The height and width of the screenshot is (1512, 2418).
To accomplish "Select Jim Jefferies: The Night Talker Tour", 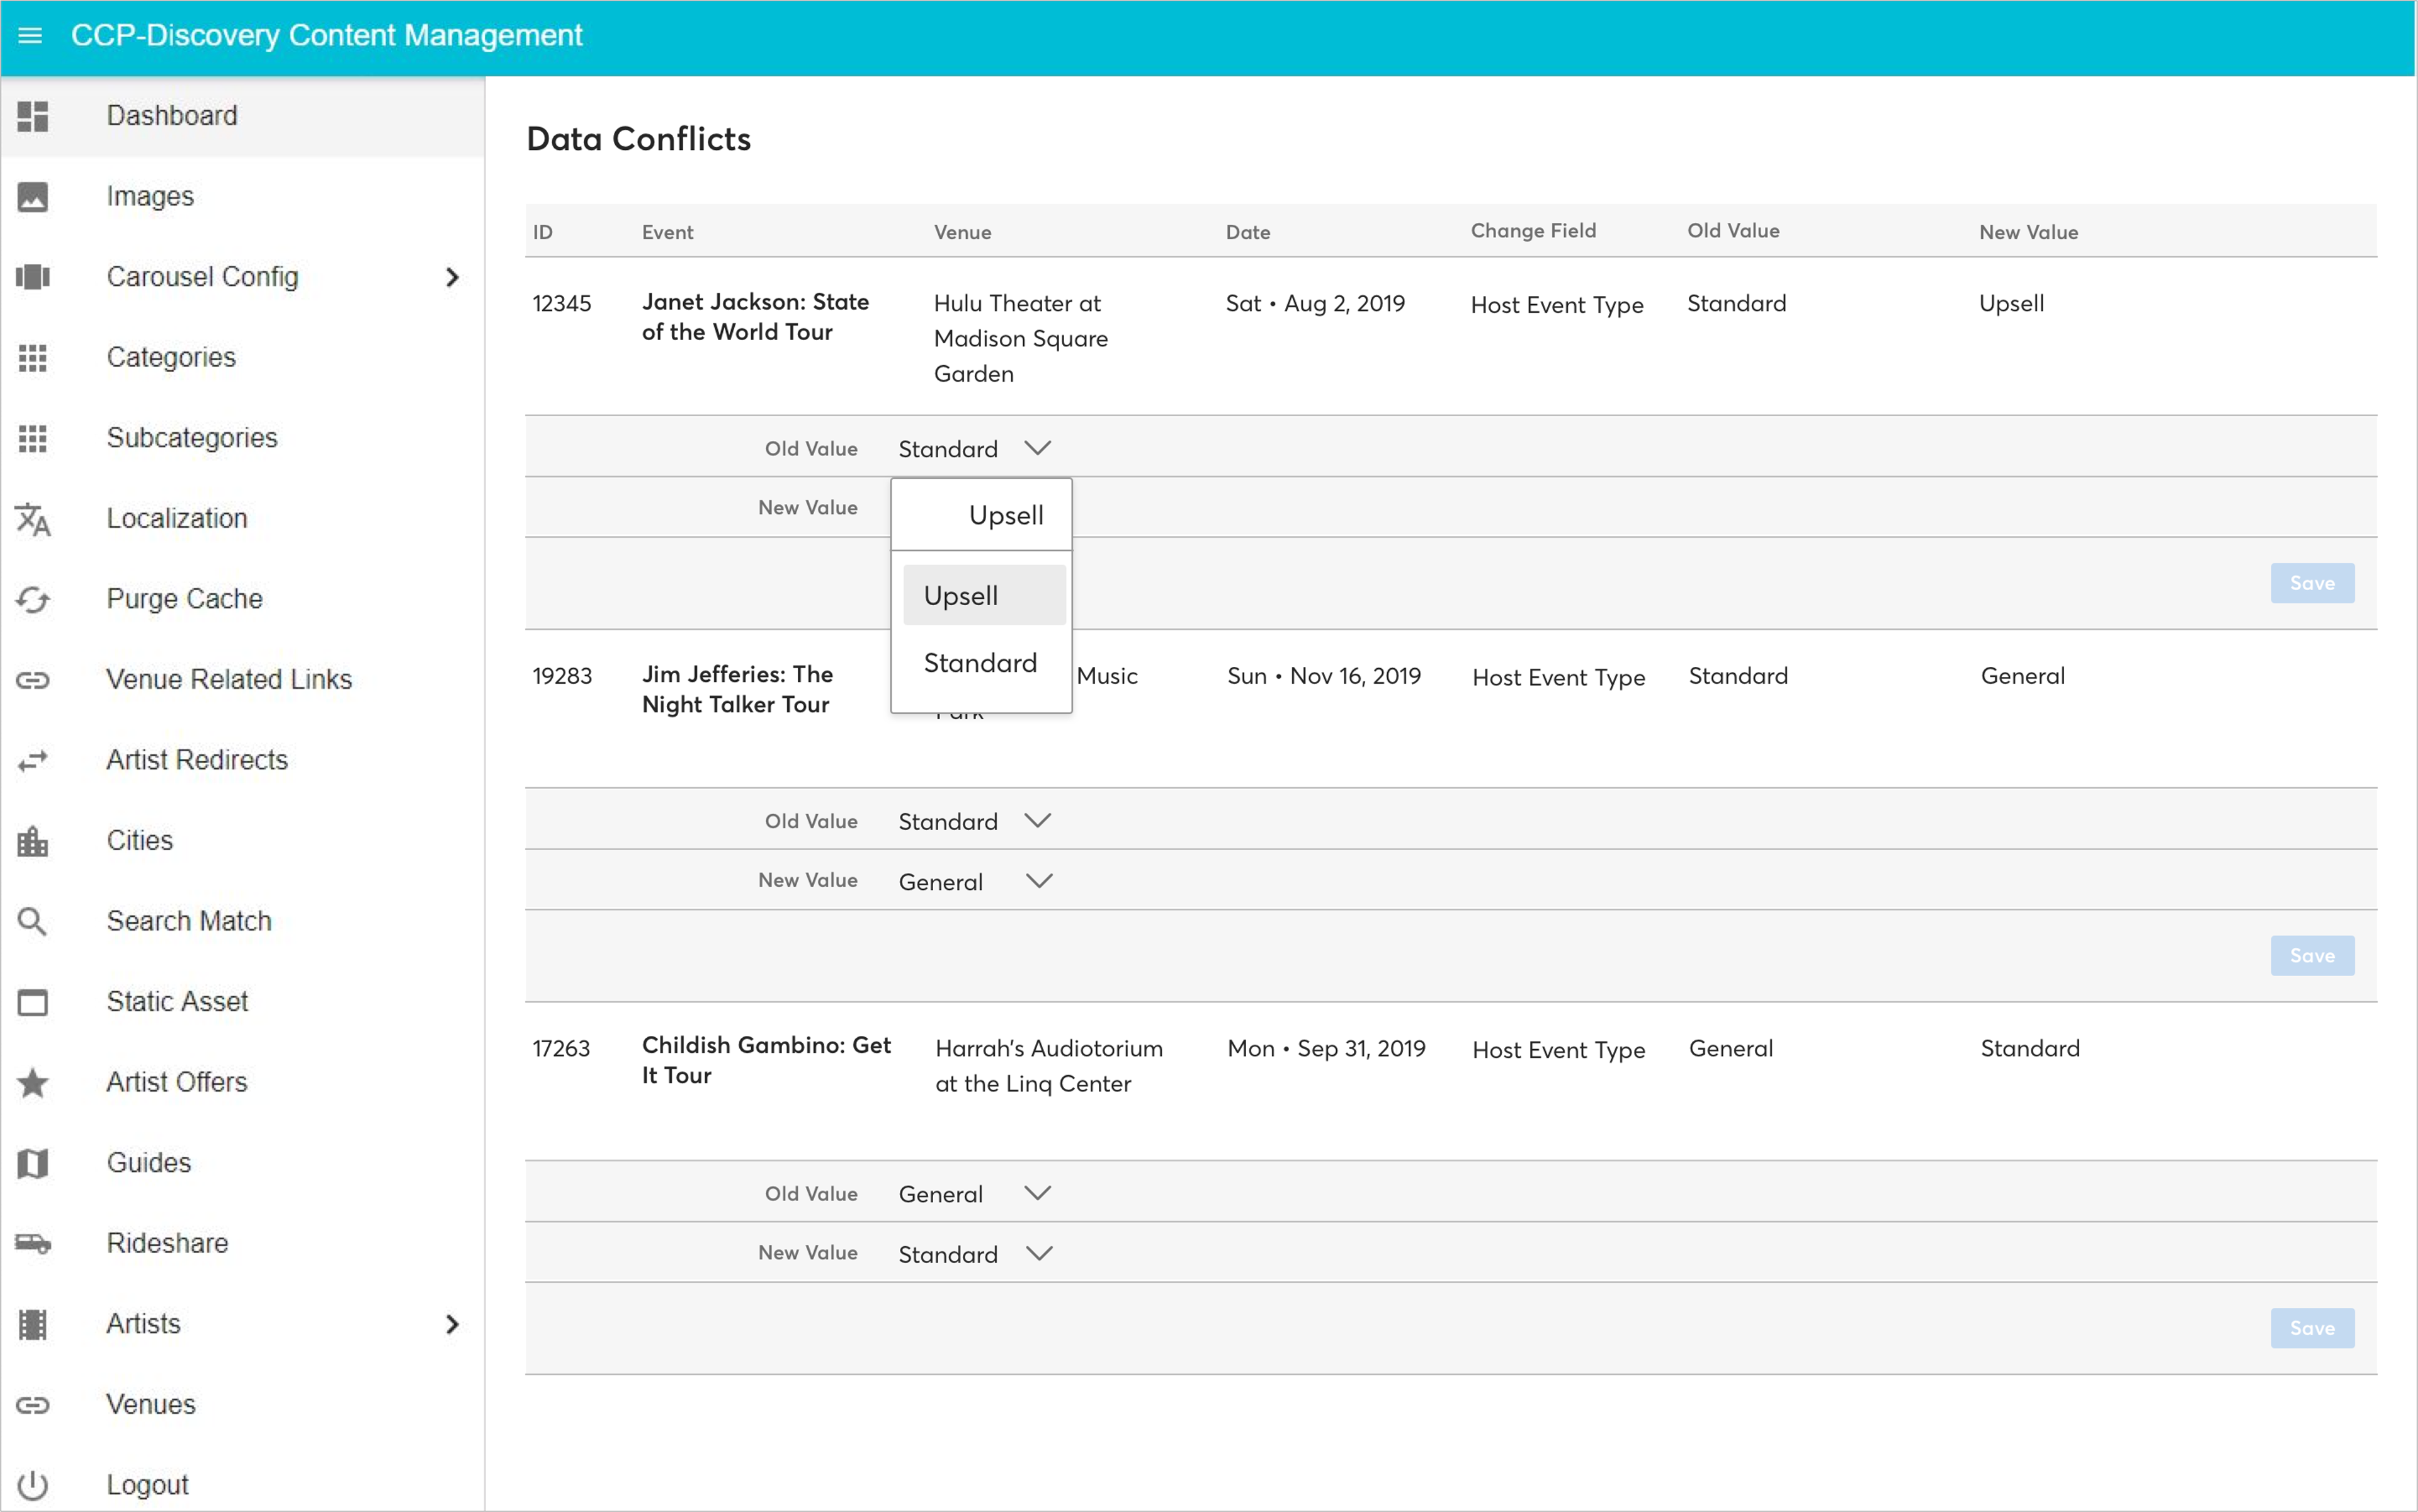I will (x=737, y=689).
